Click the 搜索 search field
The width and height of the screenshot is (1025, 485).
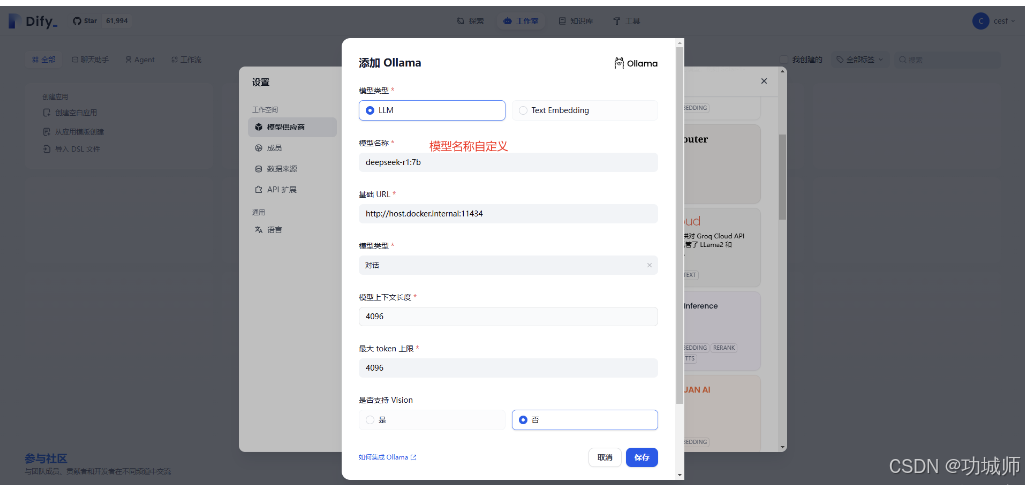[x=947, y=59]
